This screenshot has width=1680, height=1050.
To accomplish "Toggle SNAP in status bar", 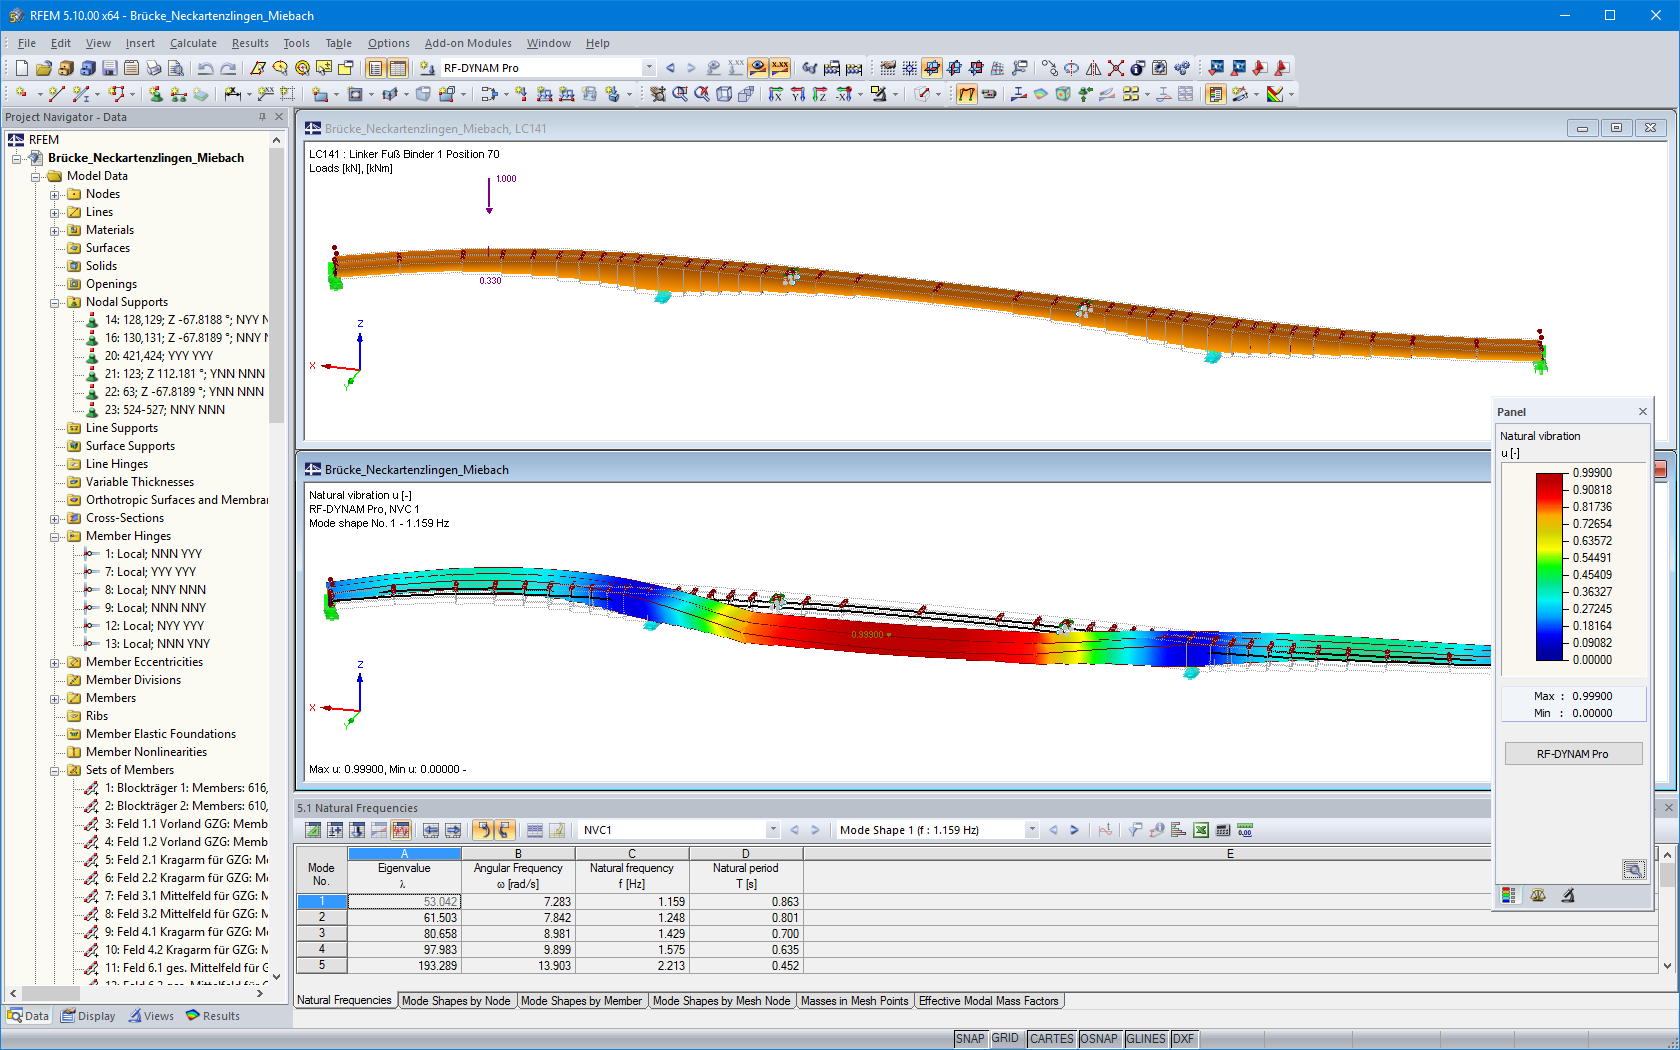I will point(970,1039).
